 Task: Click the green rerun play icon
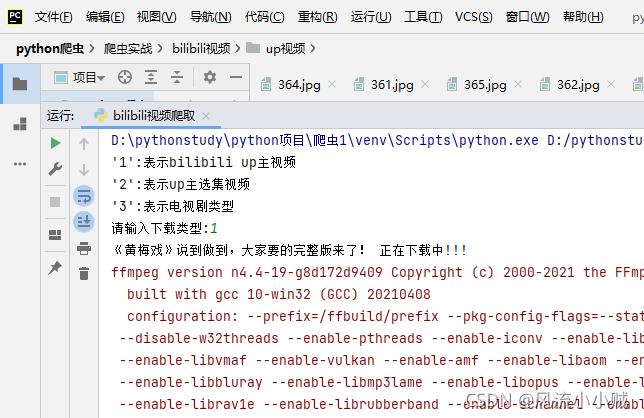[55, 143]
